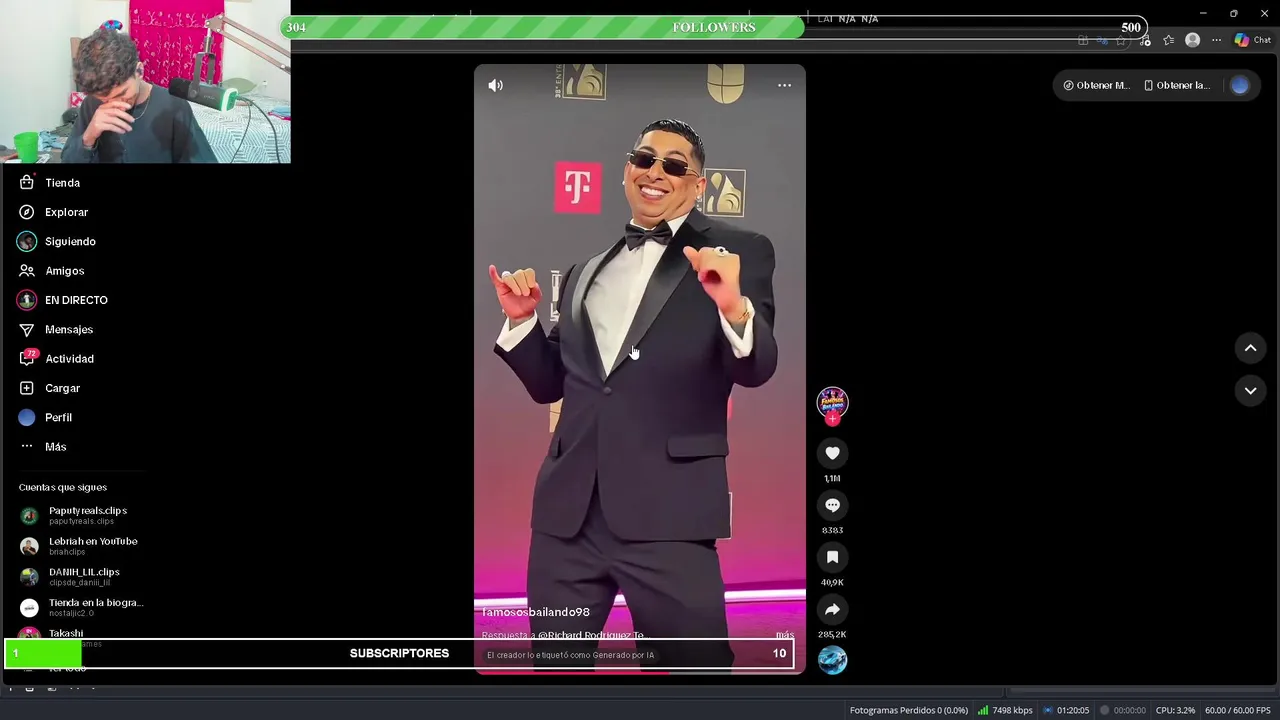Click the playing video area
Viewport: 1280px width, 720px height.
[640, 369]
